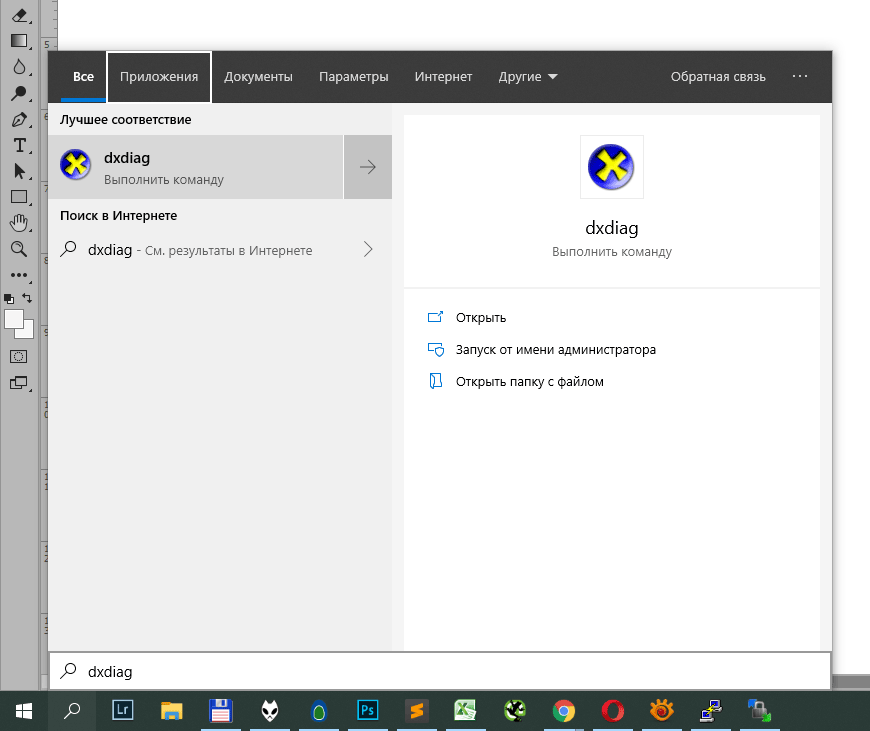Select the dxdiag best match result

(x=196, y=167)
